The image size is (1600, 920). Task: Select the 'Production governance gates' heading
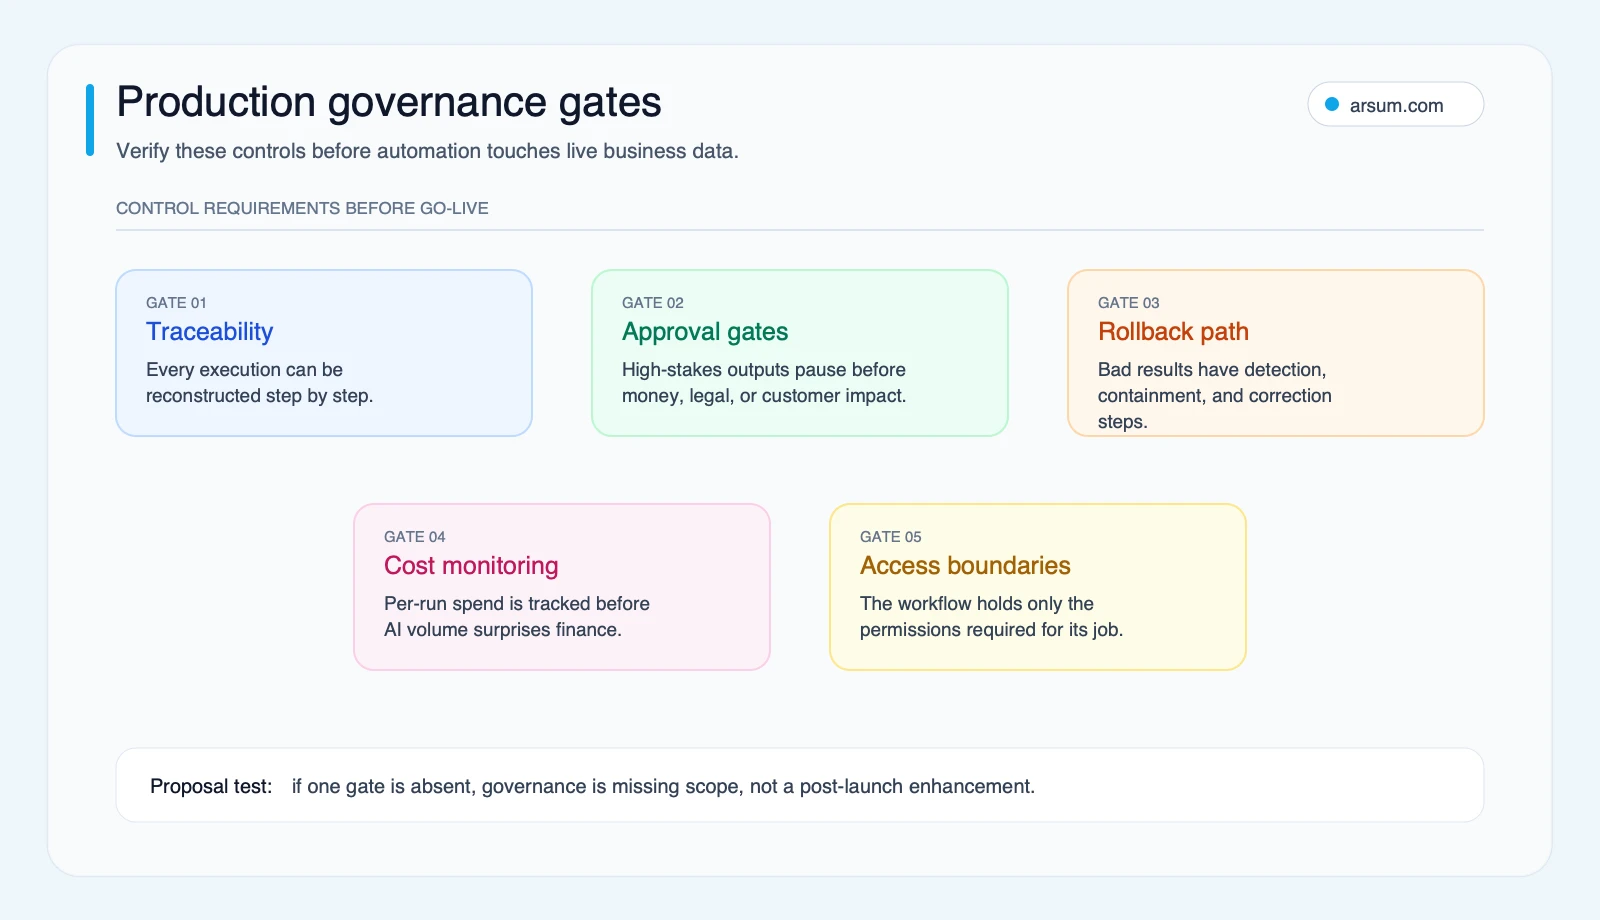coord(389,102)
